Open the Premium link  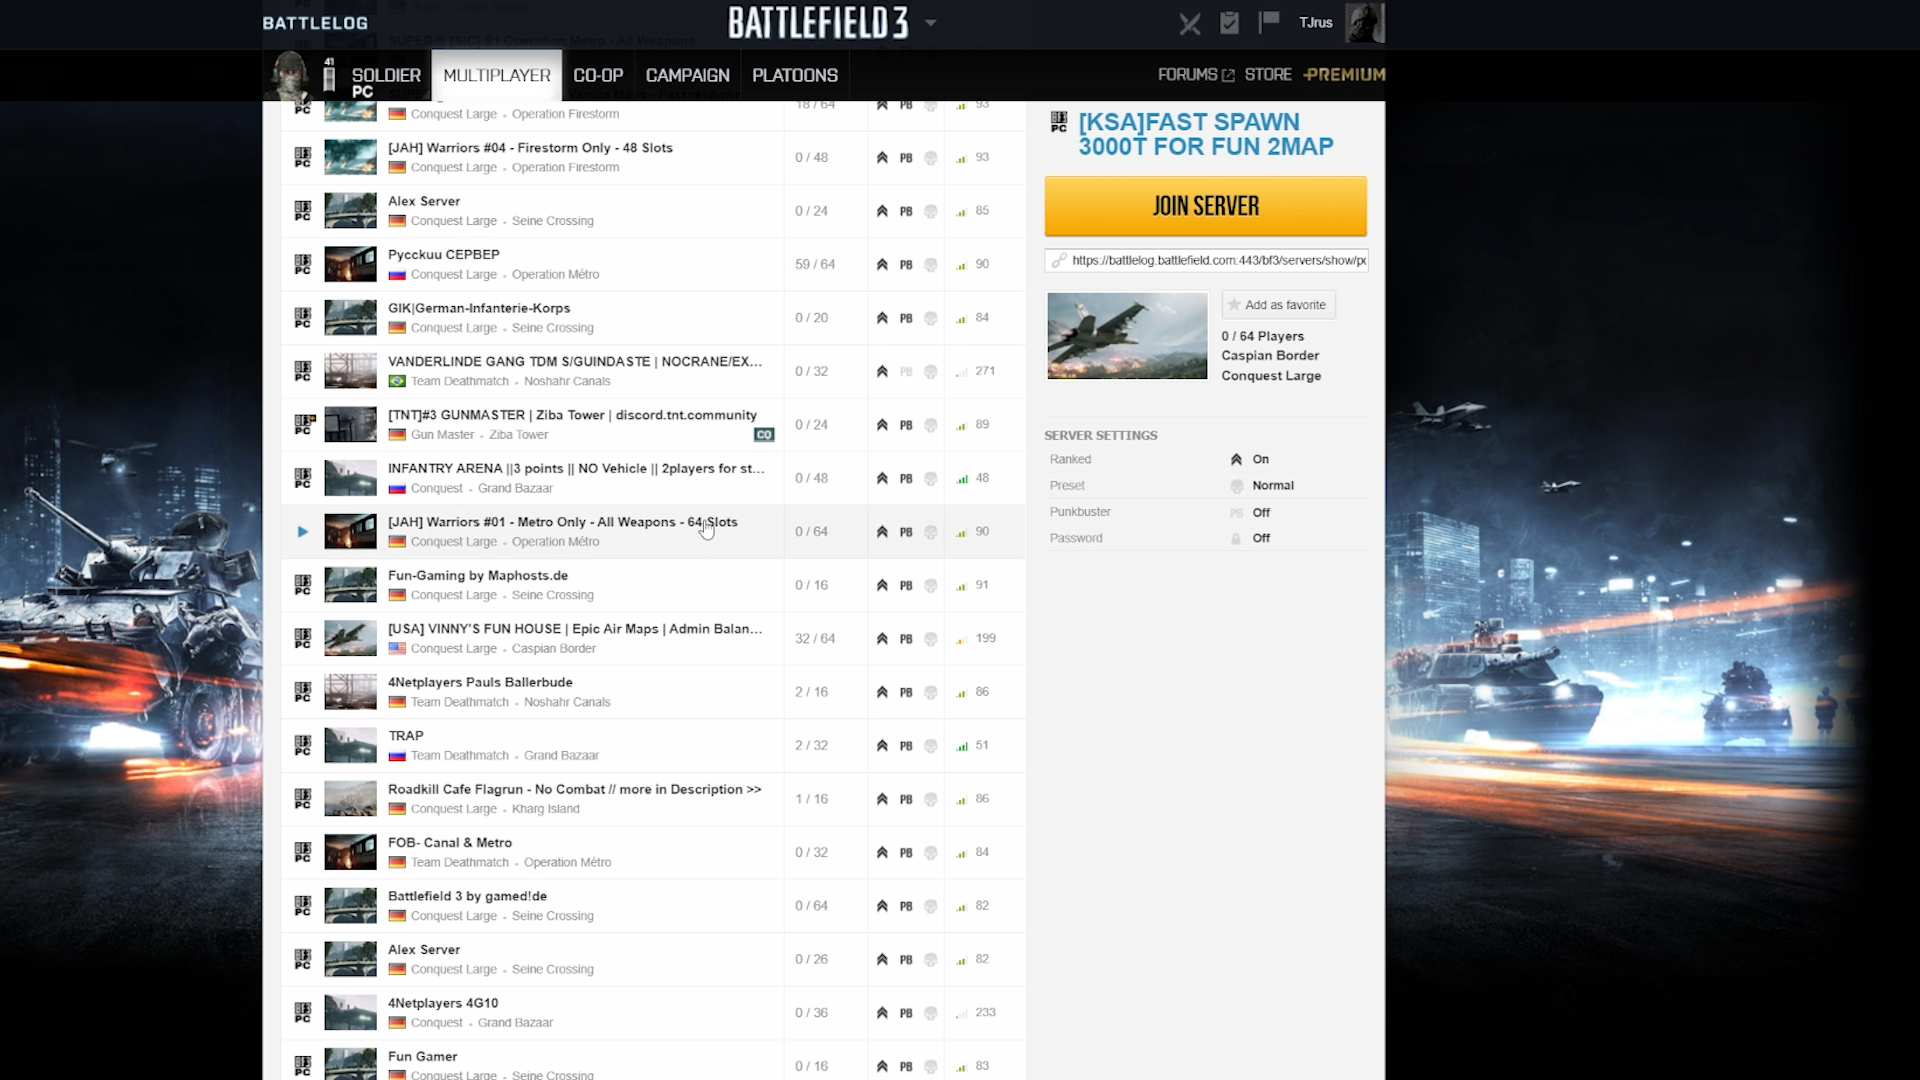click(x=1344, y=75)
